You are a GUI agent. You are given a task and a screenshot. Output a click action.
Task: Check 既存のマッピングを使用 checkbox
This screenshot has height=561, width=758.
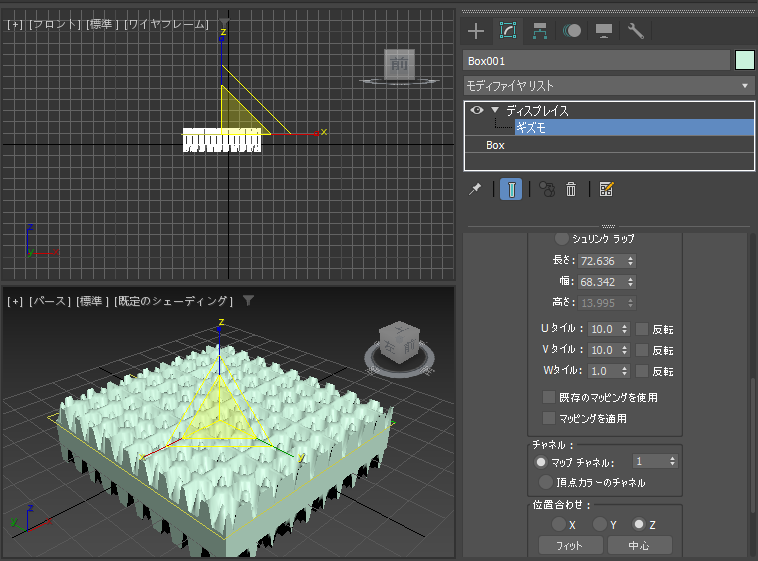549,397
